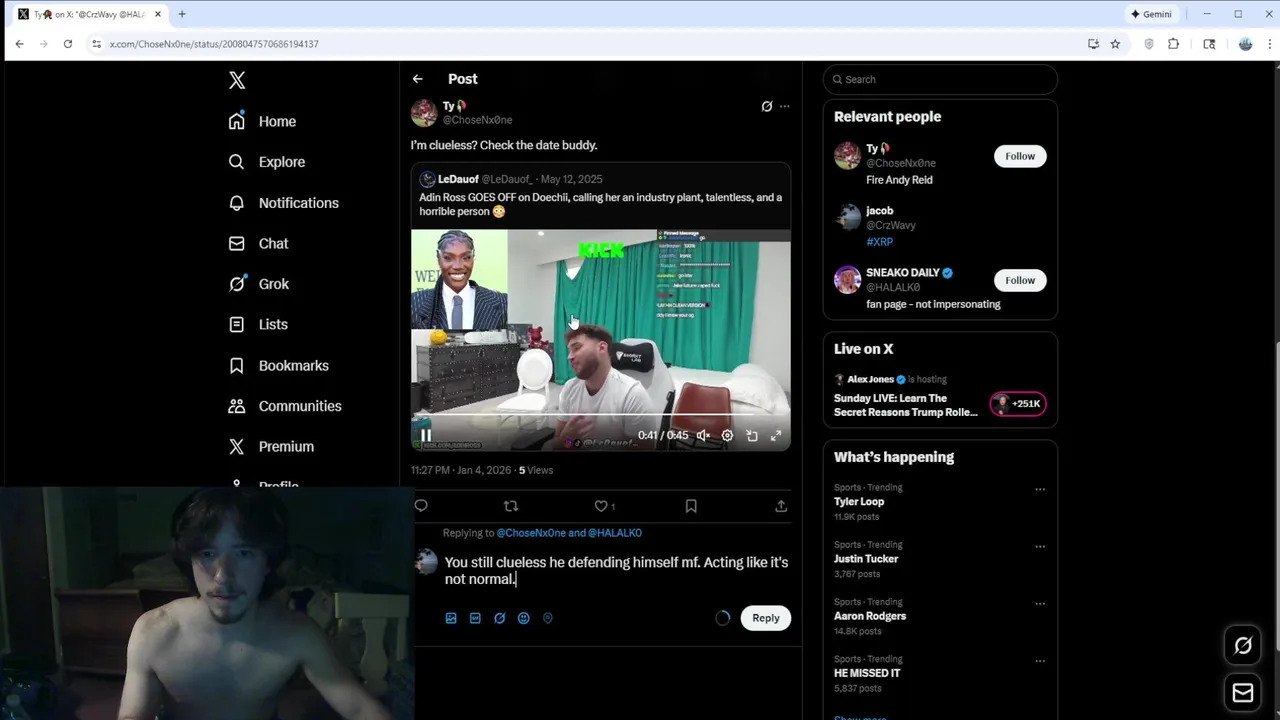Open Chat from sidebar
This screenshot has height=720, width=1280.
point(258,243)
